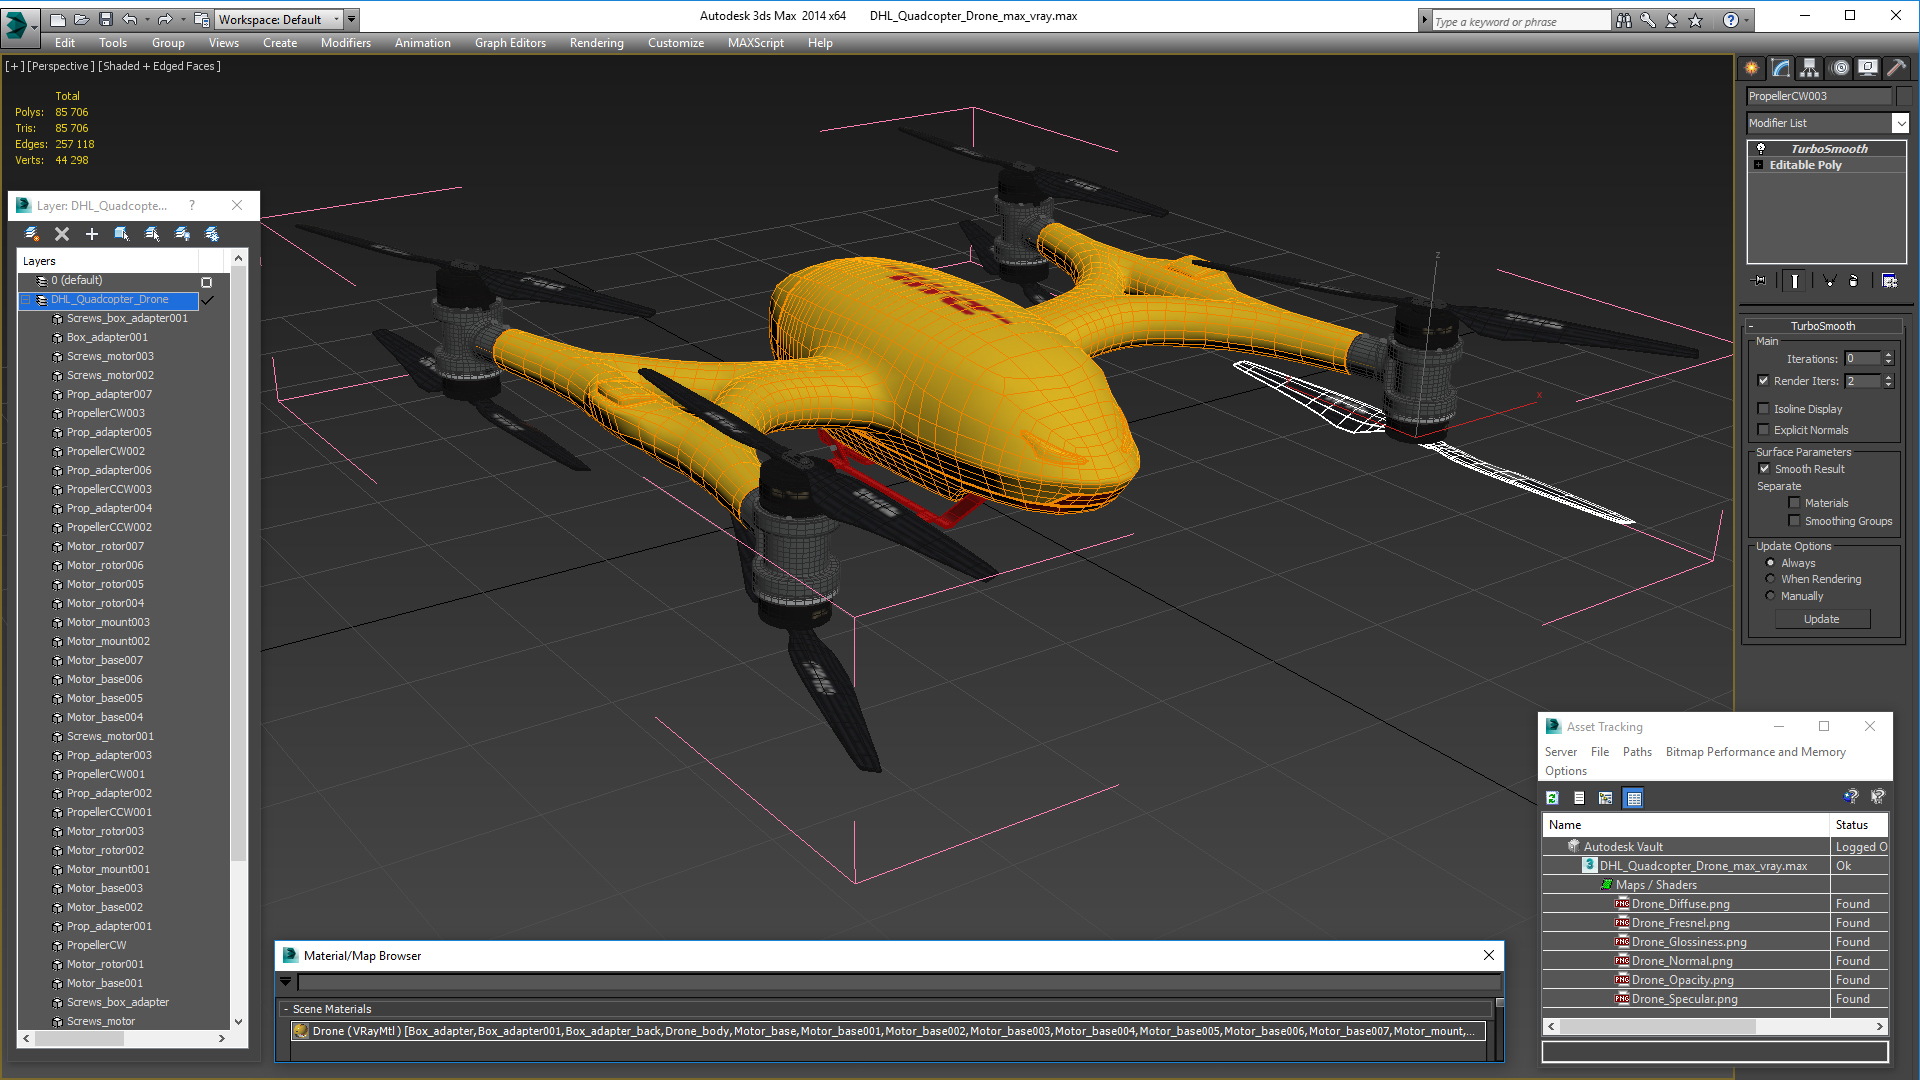The width and height of the screenshot is (1920, 1080).
Task: Click the project folder icon in quick toolbar
Action: [x=201, y=19]
